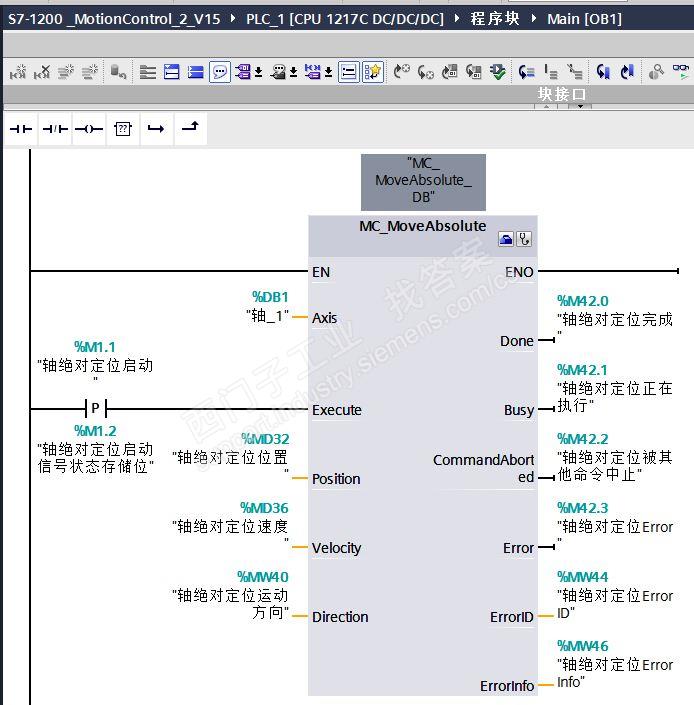Open project S7-1200_MotionControl_2_V15 breadcrumb
The width and height of the screenshot is (694, 705).
[114, 19]
